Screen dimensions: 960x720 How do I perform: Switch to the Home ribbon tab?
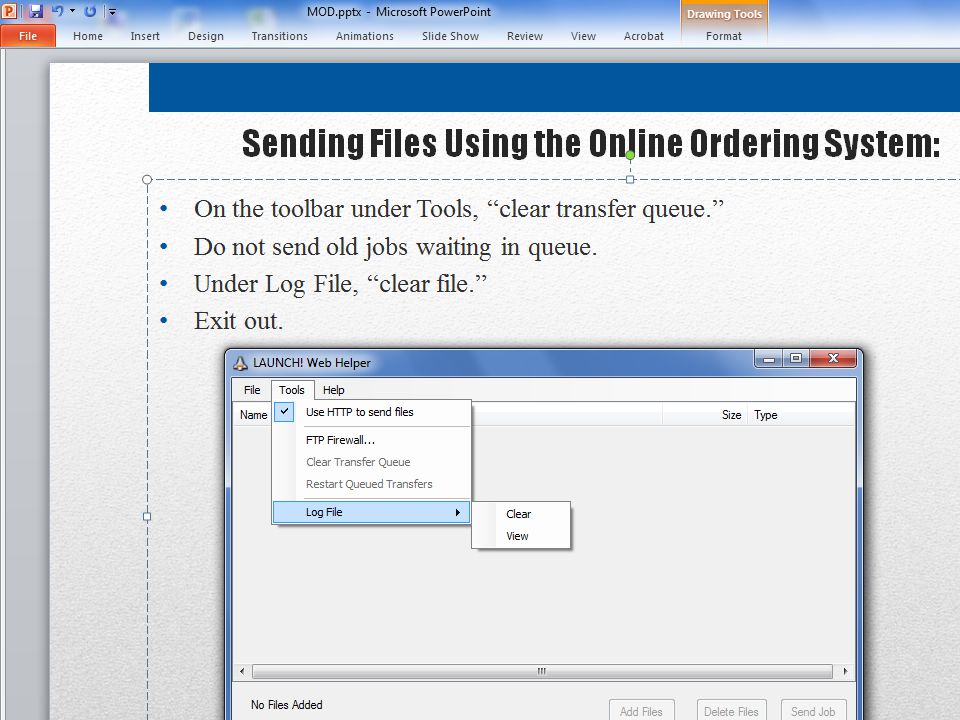coord(88,36)
